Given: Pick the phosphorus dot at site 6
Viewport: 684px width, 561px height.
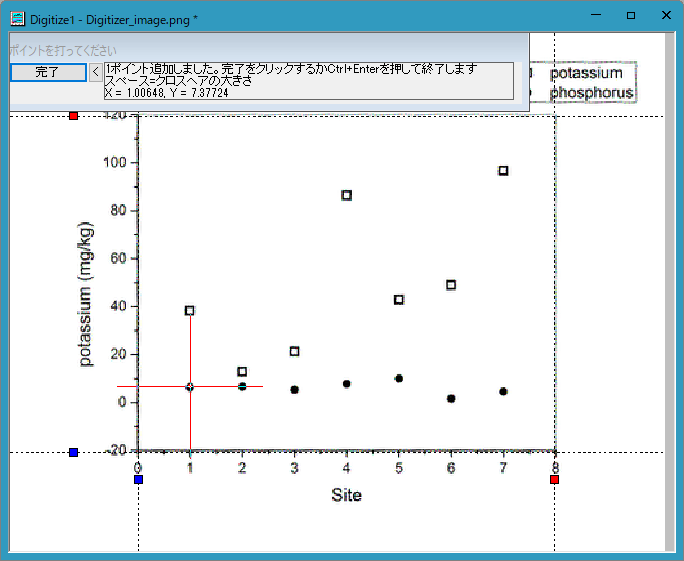Looking at the screenshot, I should coord(451,398).
